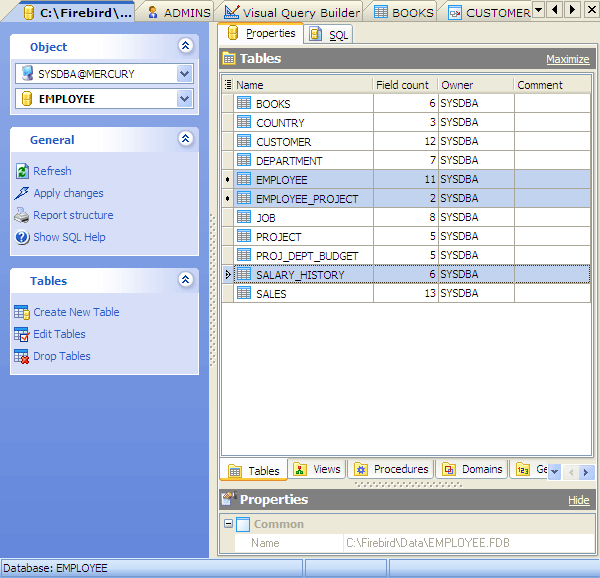Select the Tables bottom tab
The height and width of the screenshot is (578, 600).
(x=254, y=470)
